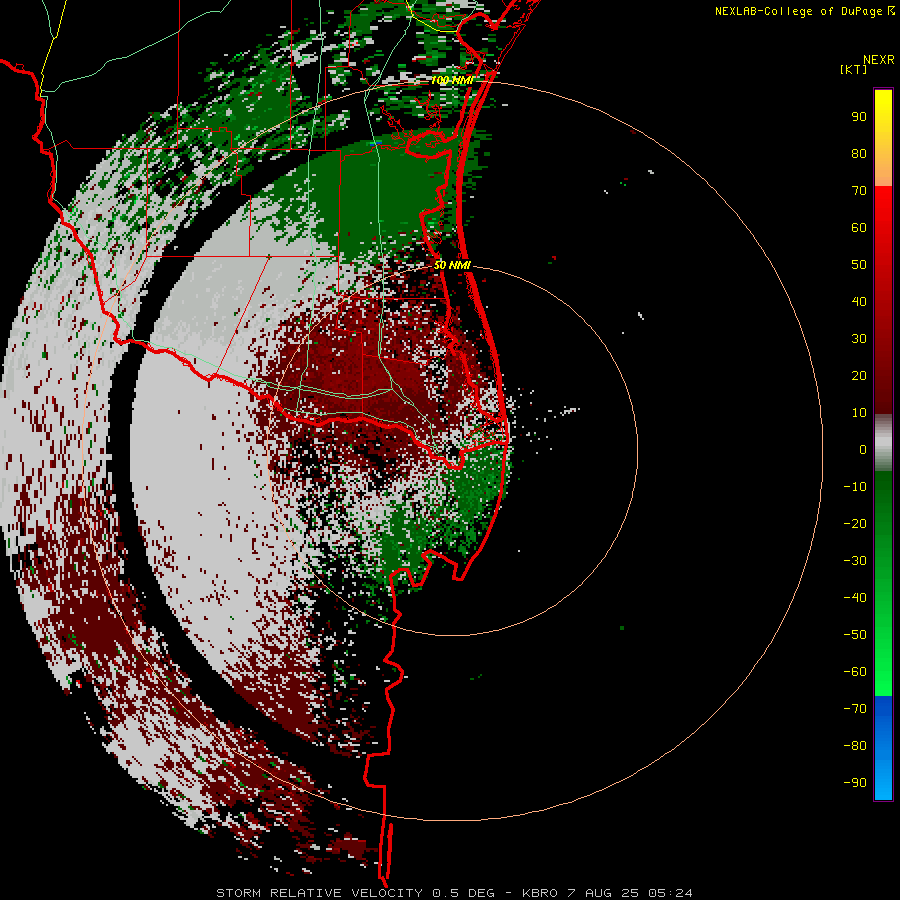Click the -60 value on velocity scale
The height and width of the screenshot is (900, 900).
pos(855,672)
